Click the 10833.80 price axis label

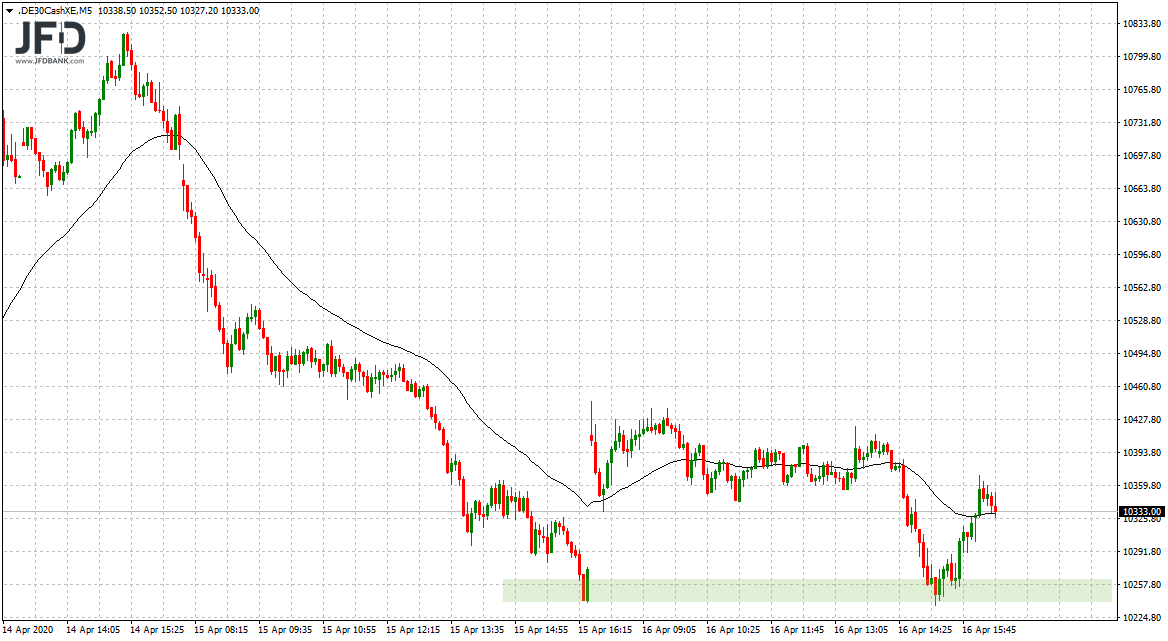pos(1141,23)
